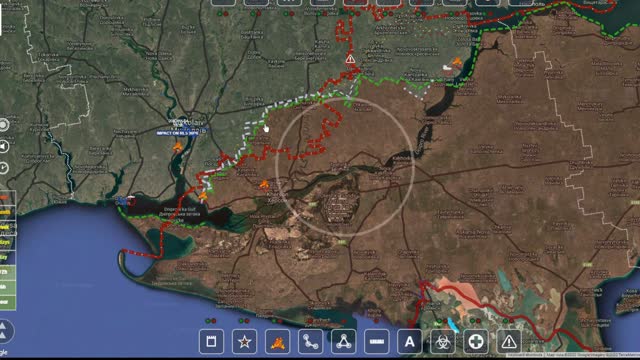Viewport: 640px width, 360px height.
Task: Click the blue 'IMPACT ON' label near Mykolaiv
Action: [x=178, y=133]
